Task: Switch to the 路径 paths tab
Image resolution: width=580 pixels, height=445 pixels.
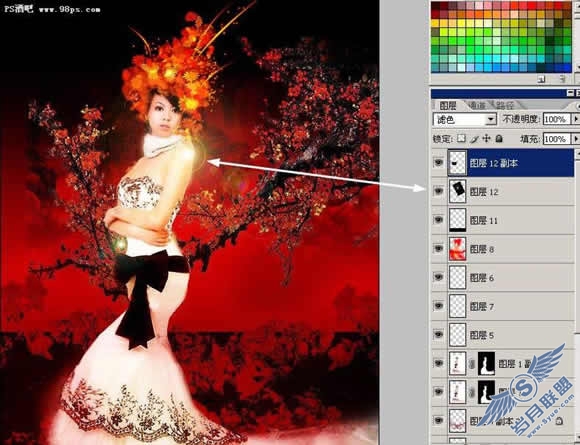Action: [505, 105]
